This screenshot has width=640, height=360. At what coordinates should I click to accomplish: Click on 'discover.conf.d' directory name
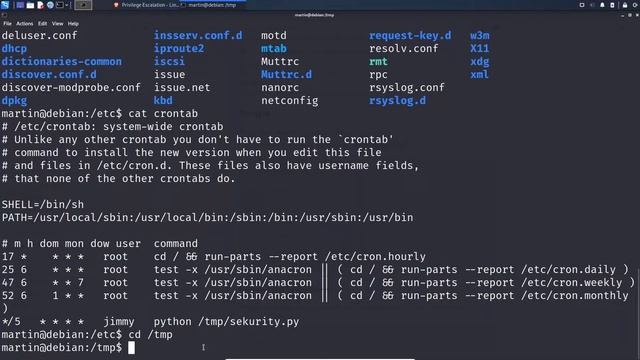click(x=49, y=75)
